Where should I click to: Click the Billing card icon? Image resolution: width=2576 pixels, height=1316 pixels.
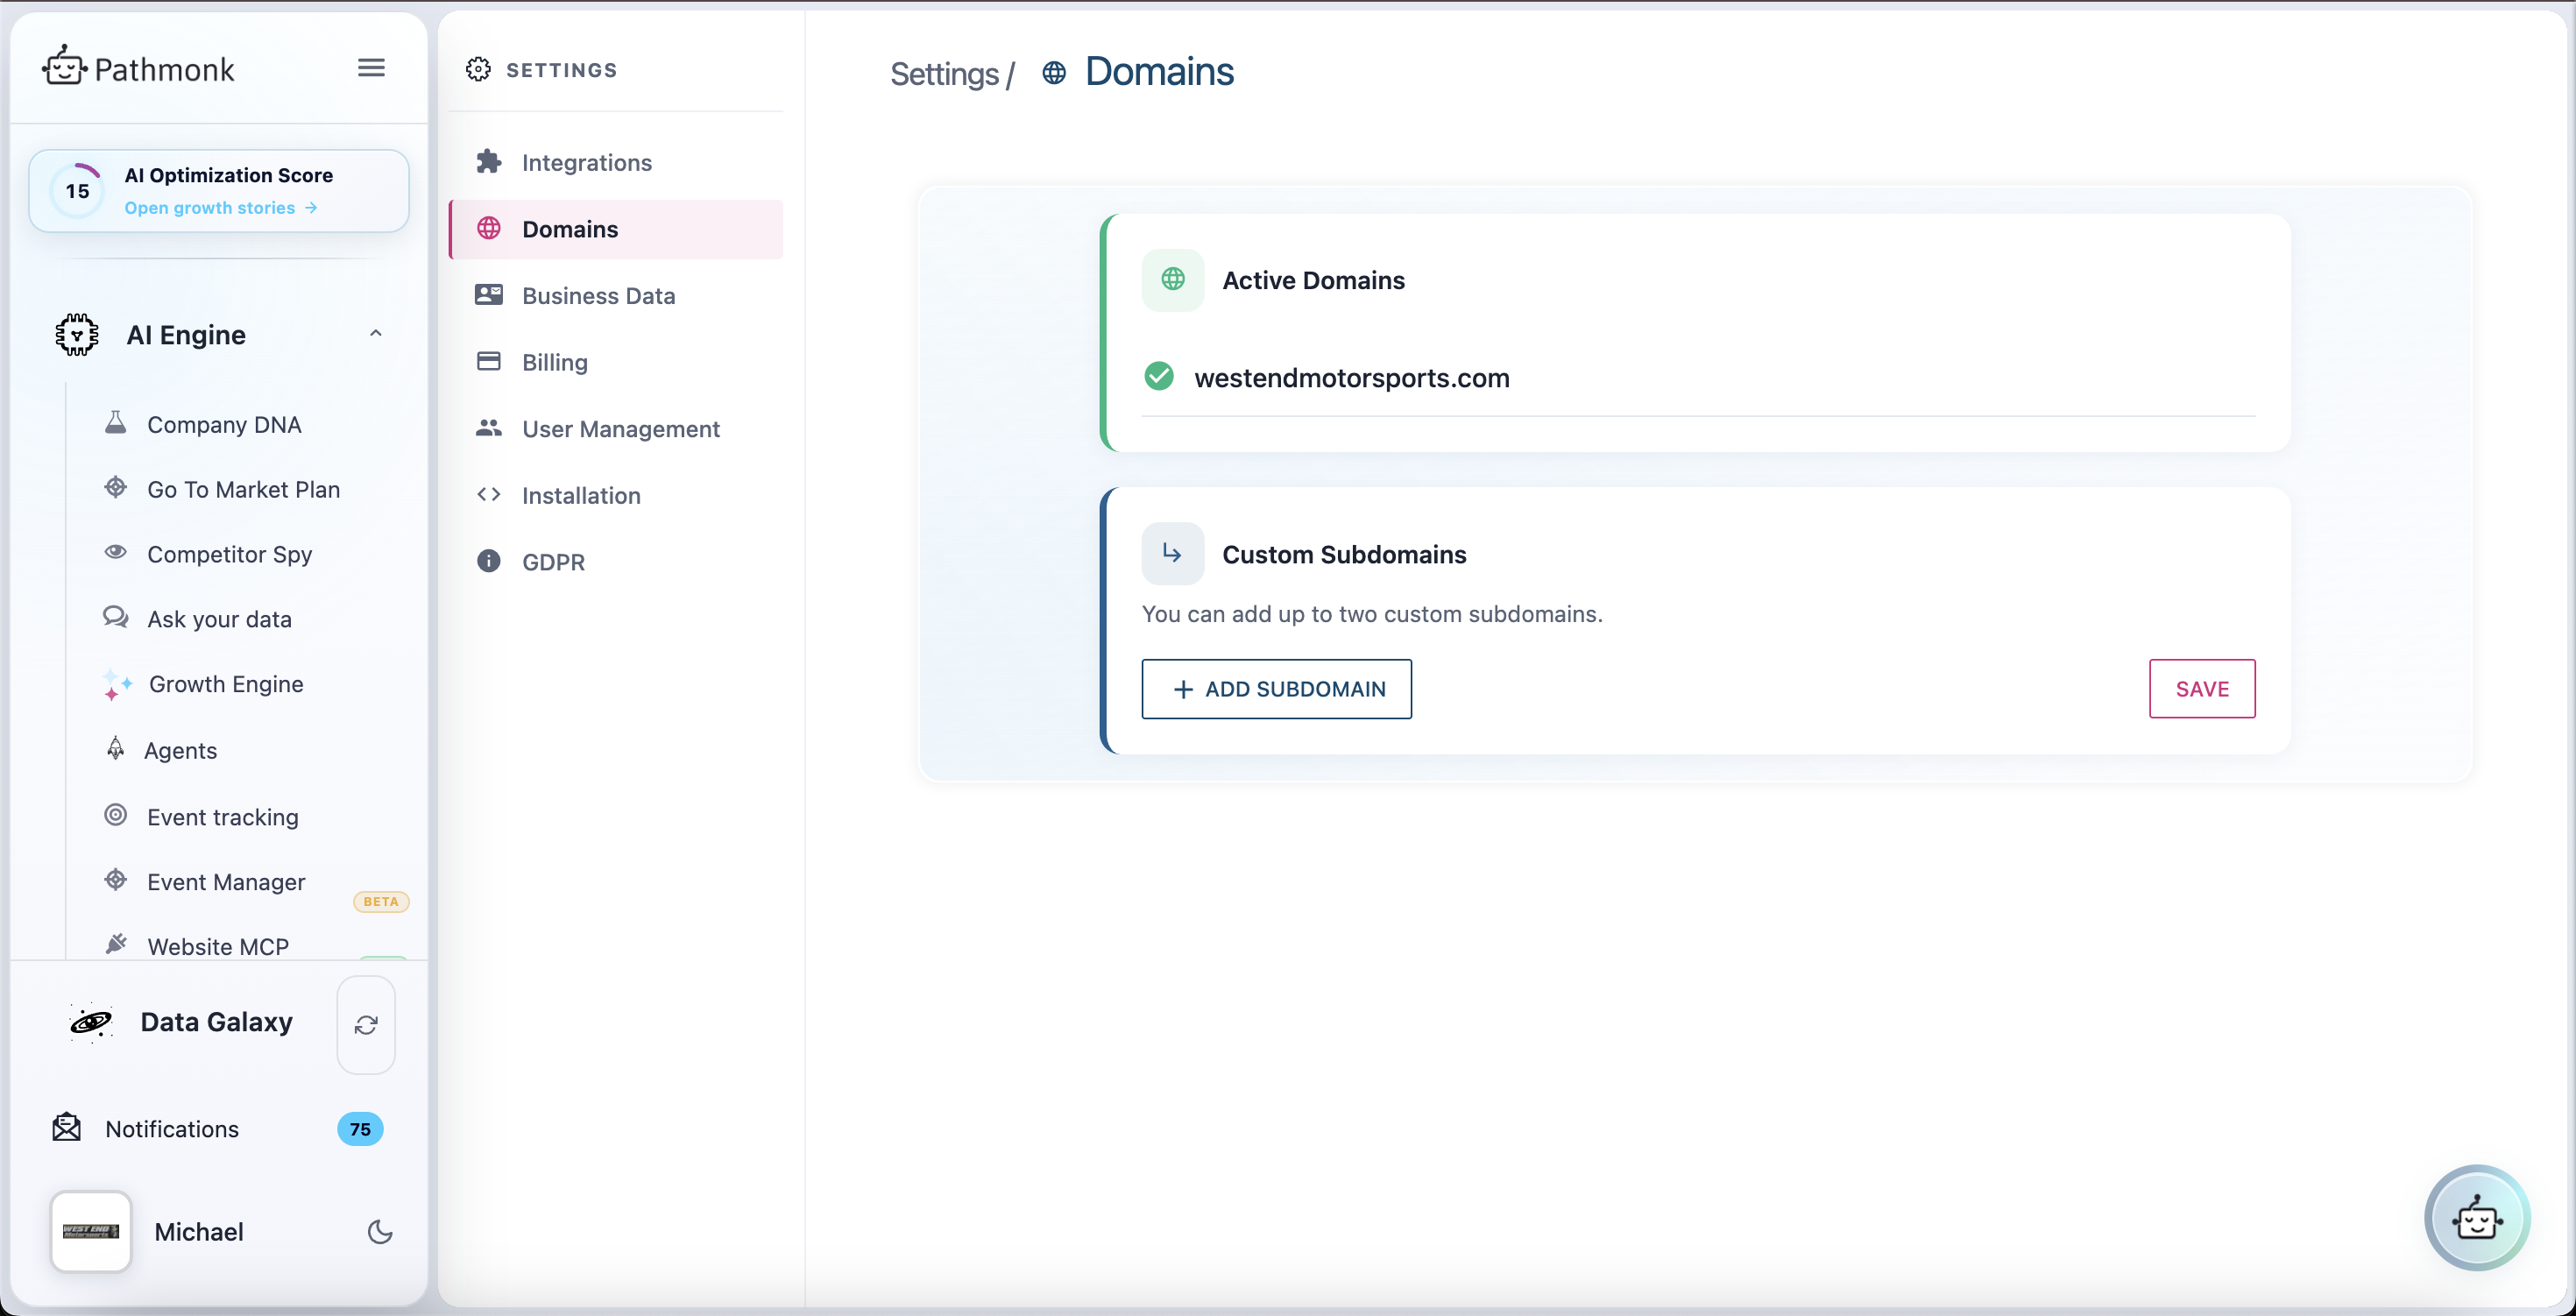tap(488, 361)
